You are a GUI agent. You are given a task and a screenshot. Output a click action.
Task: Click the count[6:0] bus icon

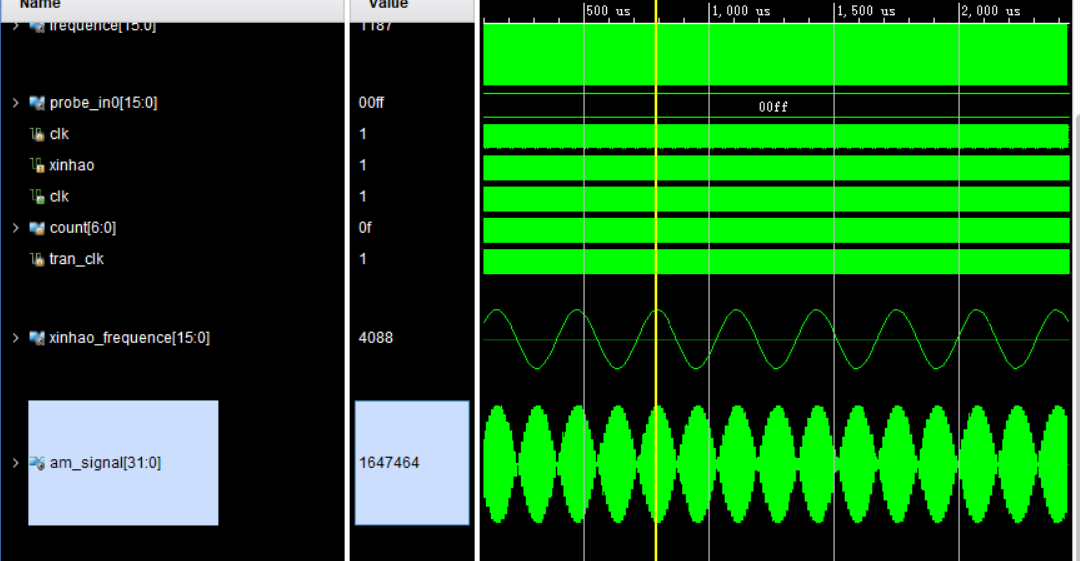click(37, 227)
